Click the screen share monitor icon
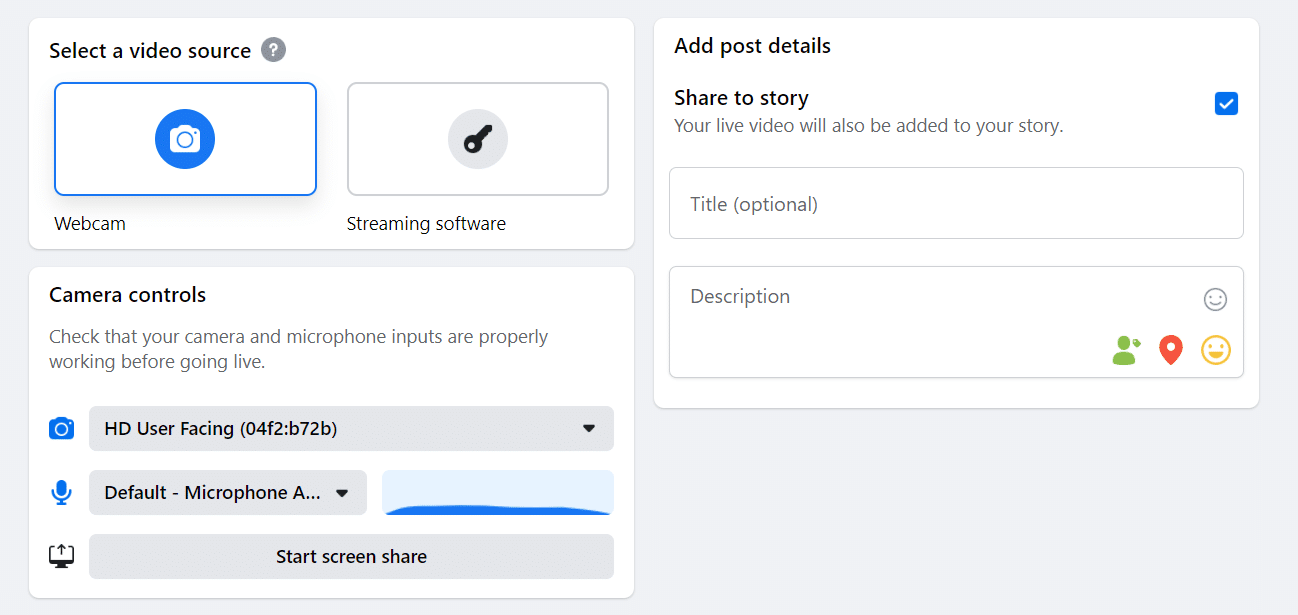The image size is (1298, 615). (x=62, y=557)
